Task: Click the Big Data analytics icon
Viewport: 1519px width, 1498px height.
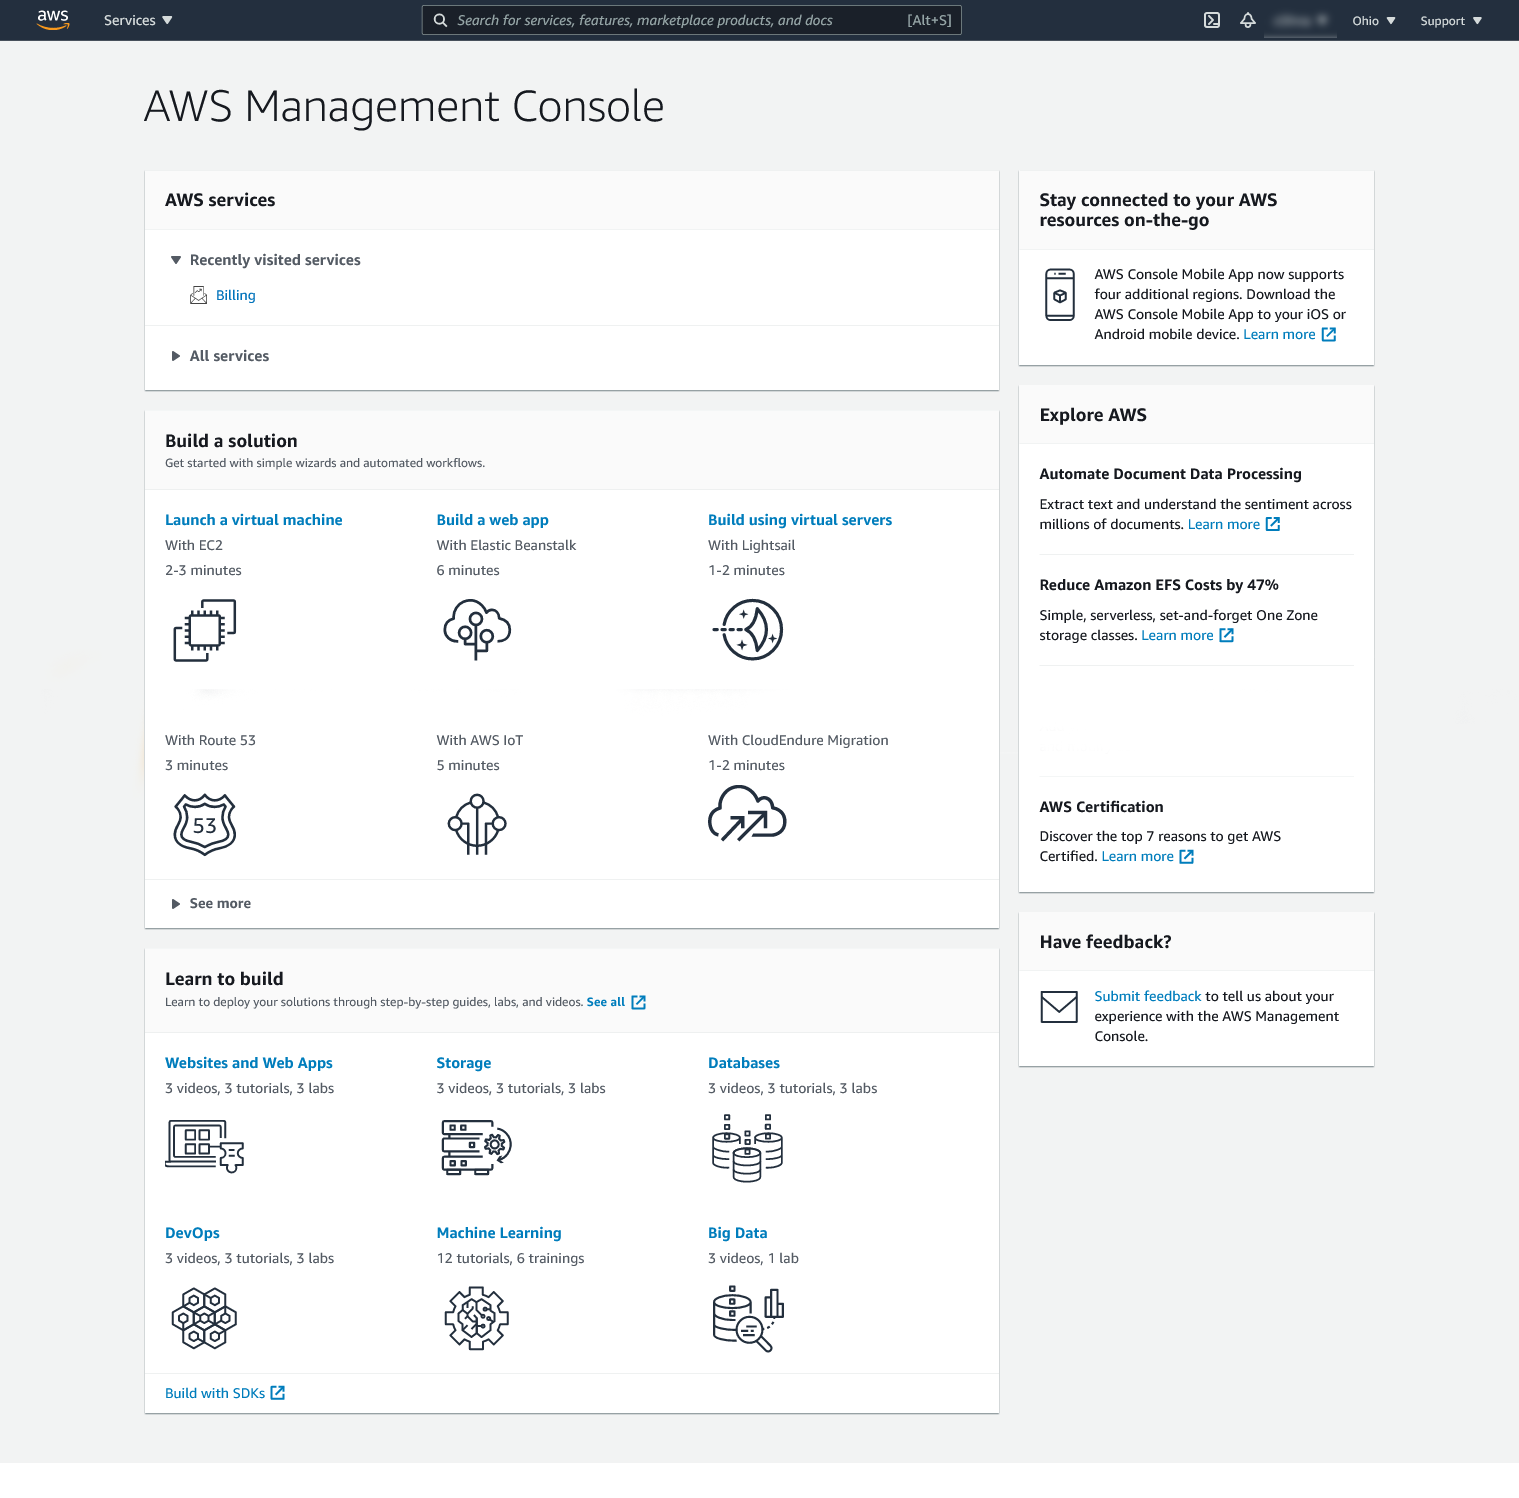Action: (748, 1320)
